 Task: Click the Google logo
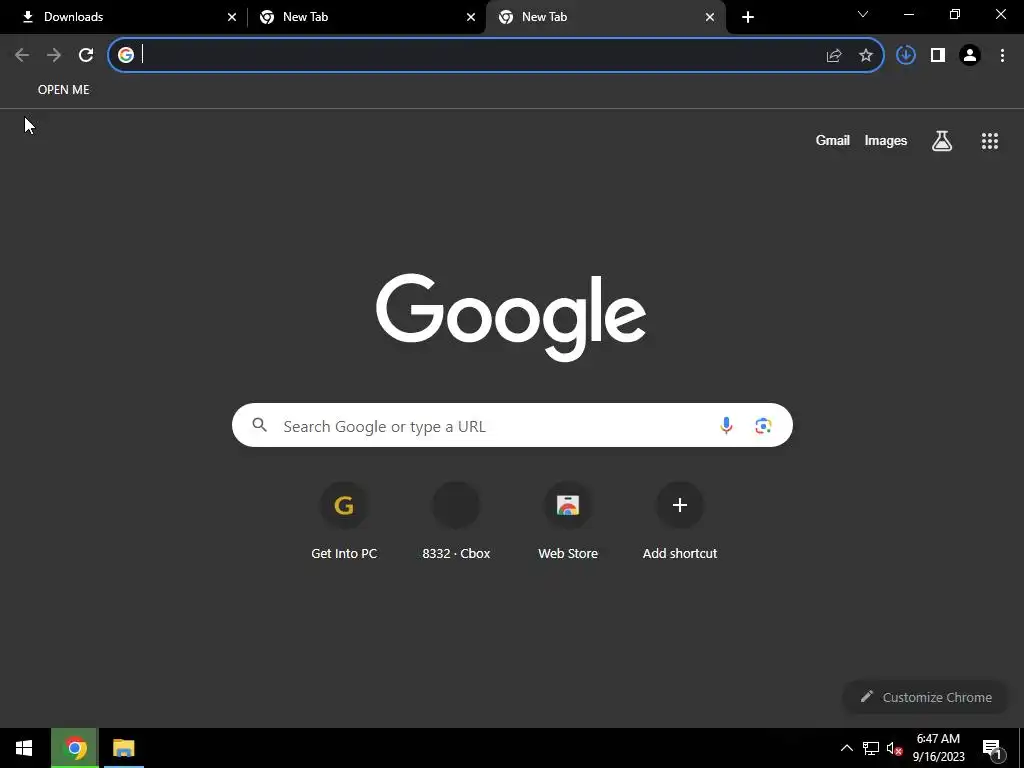(x=511, y=317)
